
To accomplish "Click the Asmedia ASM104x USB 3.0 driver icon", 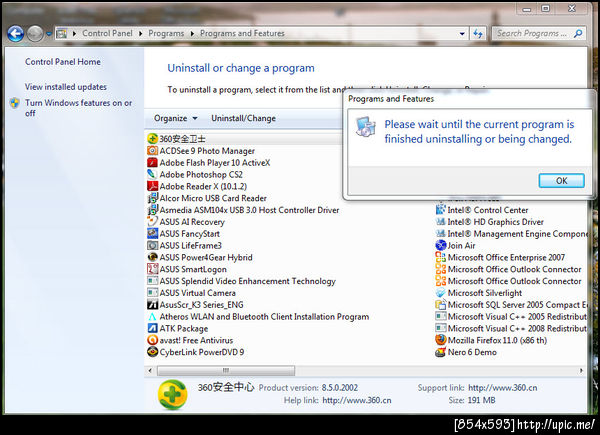I will 153,210.
